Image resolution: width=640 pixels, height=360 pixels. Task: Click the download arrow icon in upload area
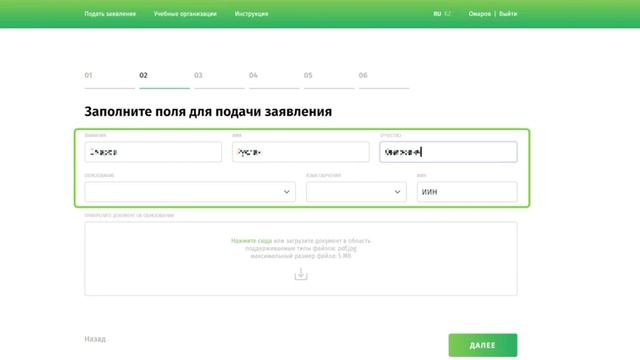pyautogui.click(x=301, y=274)
